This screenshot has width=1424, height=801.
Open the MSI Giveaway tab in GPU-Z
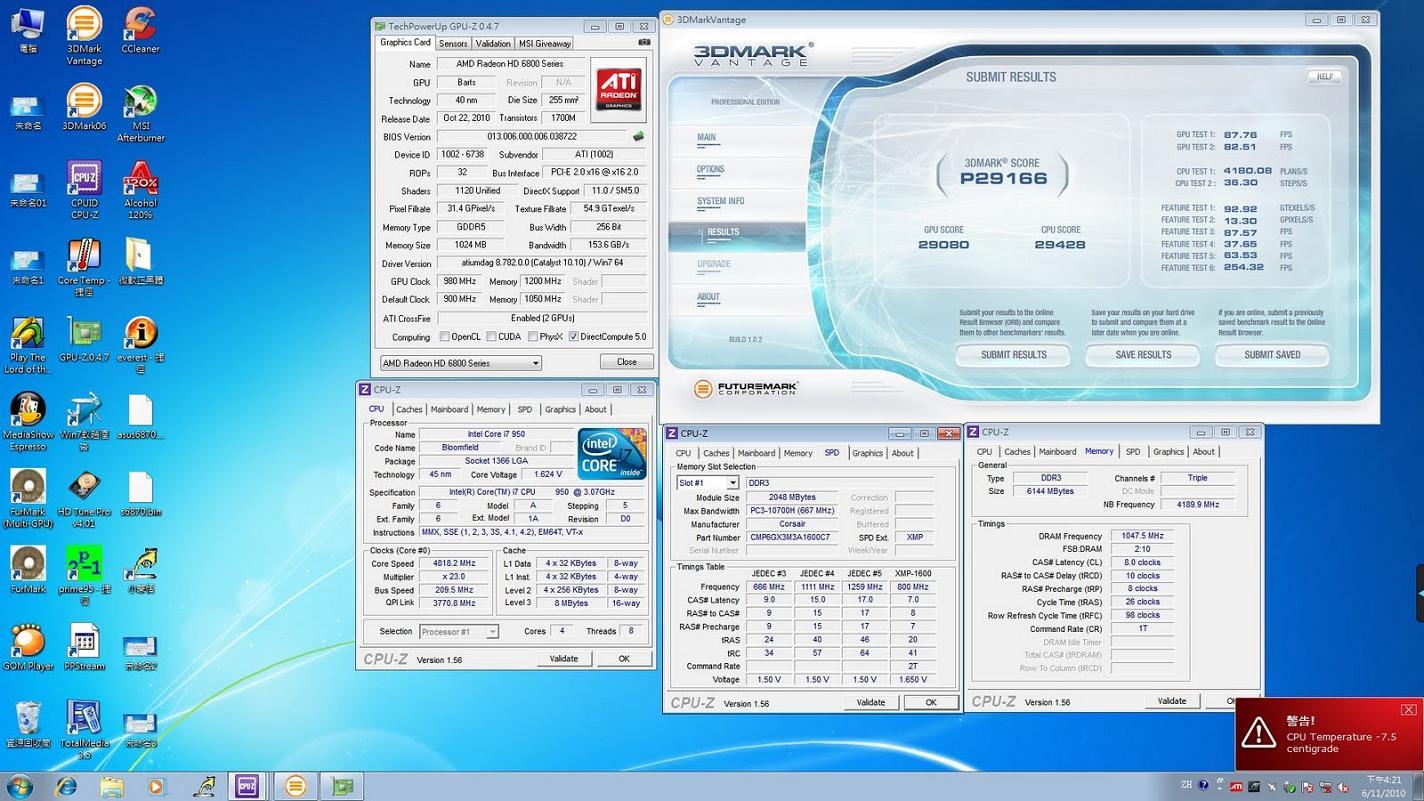point(545,43)
